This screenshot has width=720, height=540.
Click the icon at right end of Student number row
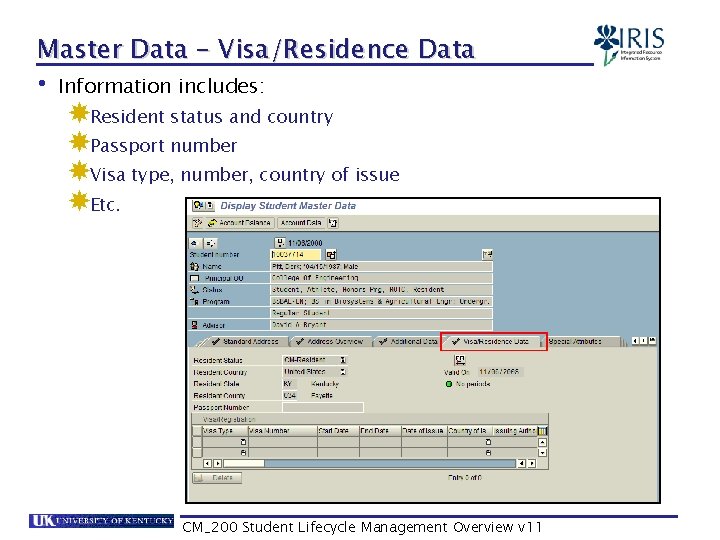[487, 254]
